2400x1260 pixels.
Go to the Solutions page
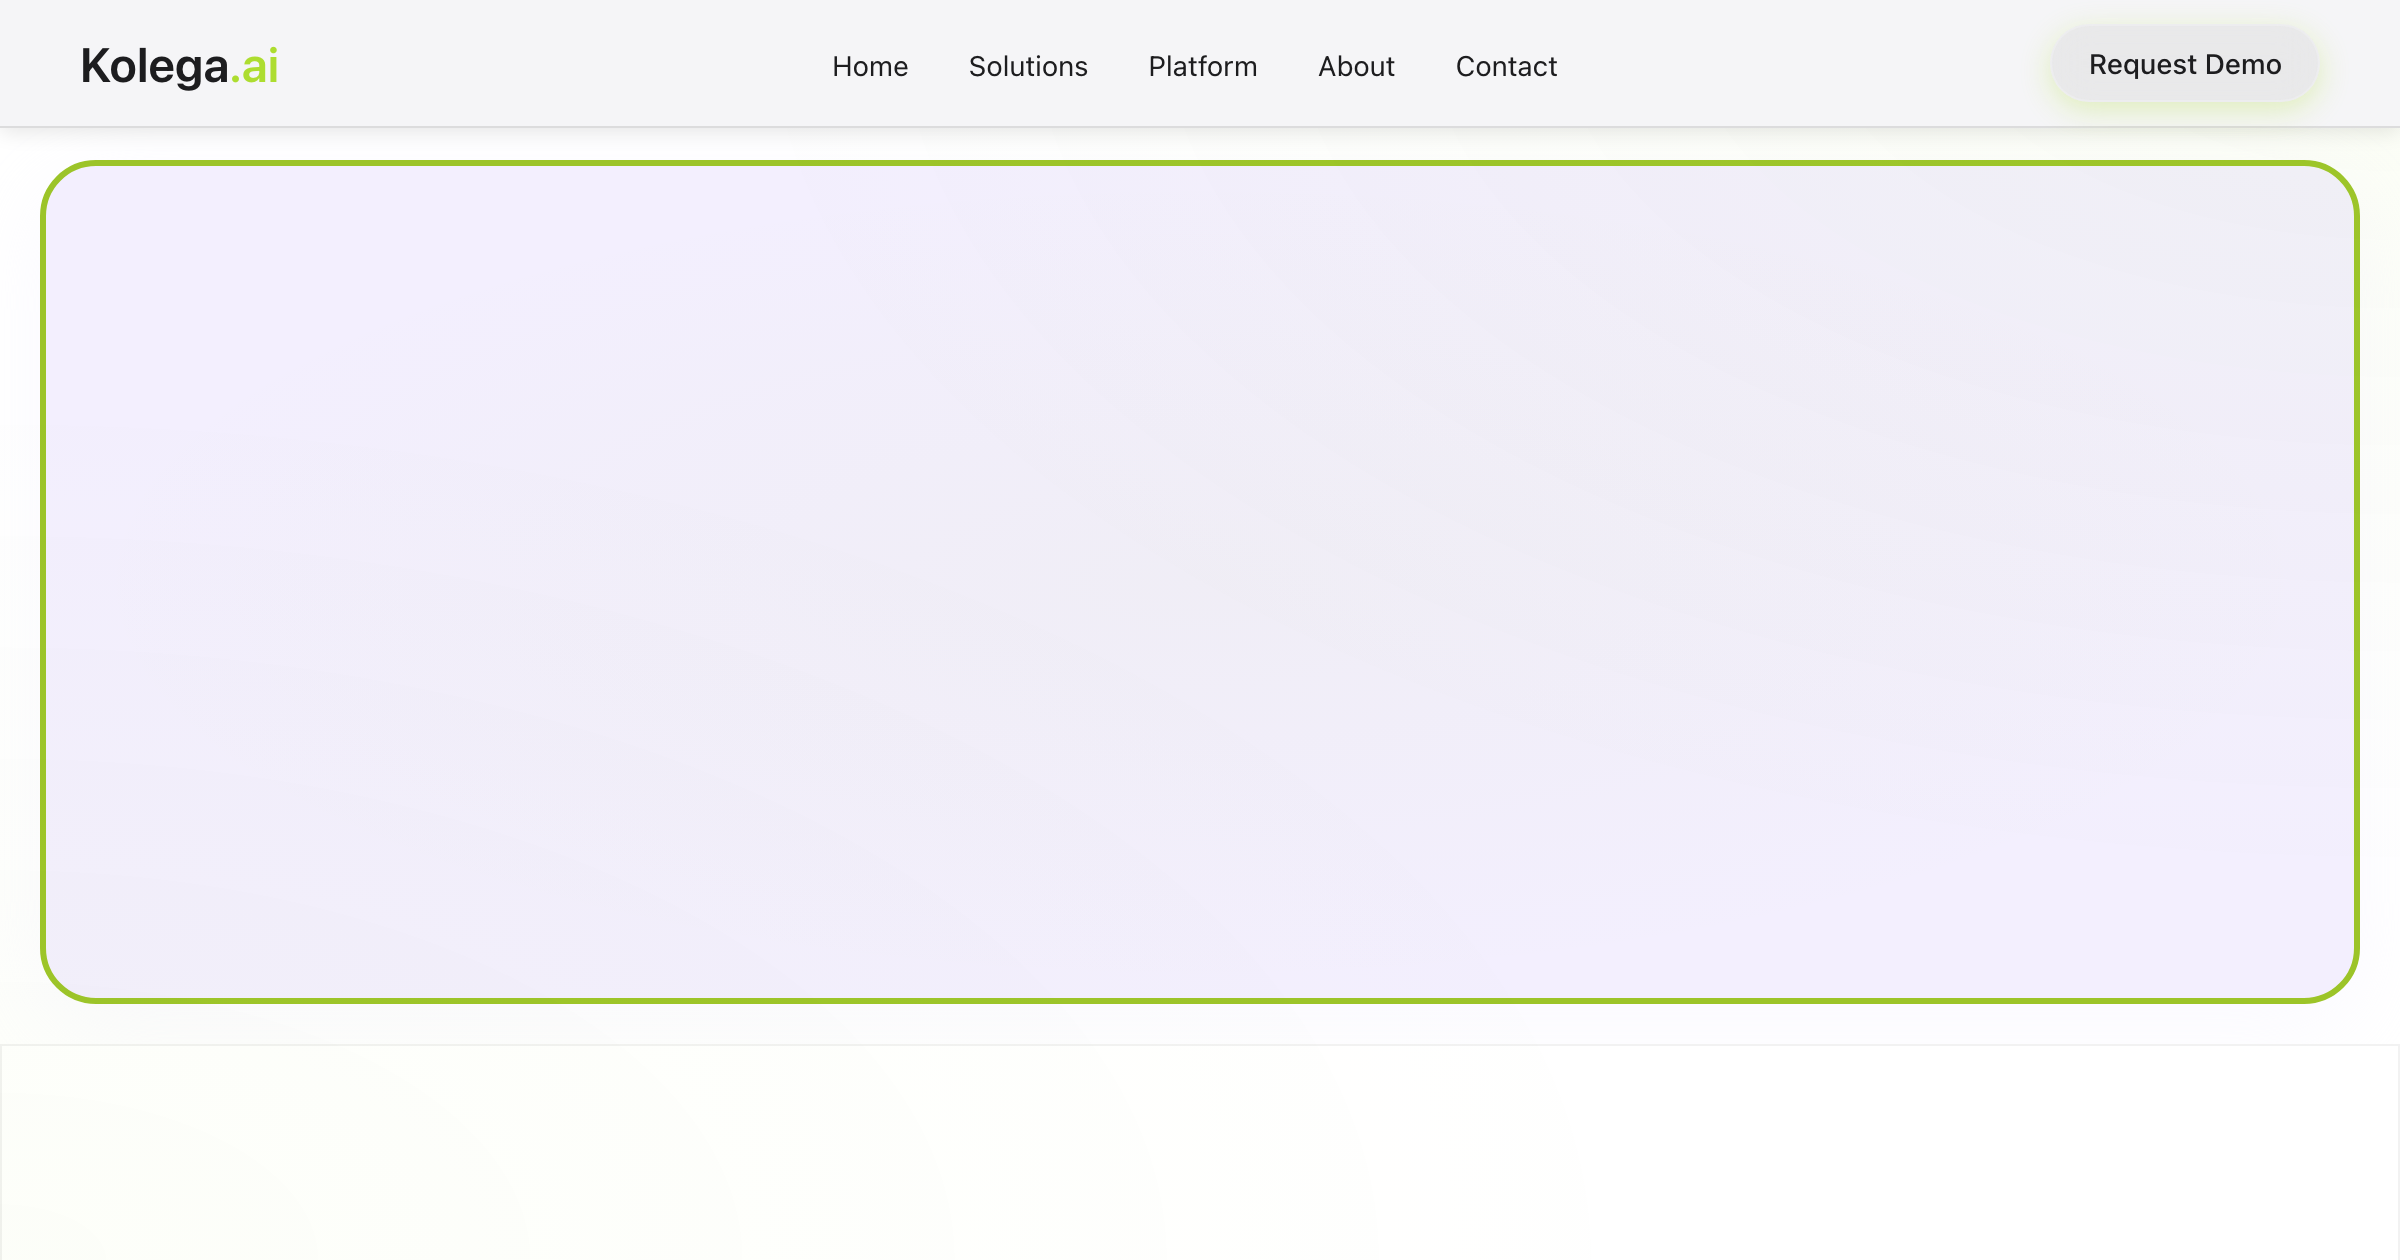(x=1028, y=66)
